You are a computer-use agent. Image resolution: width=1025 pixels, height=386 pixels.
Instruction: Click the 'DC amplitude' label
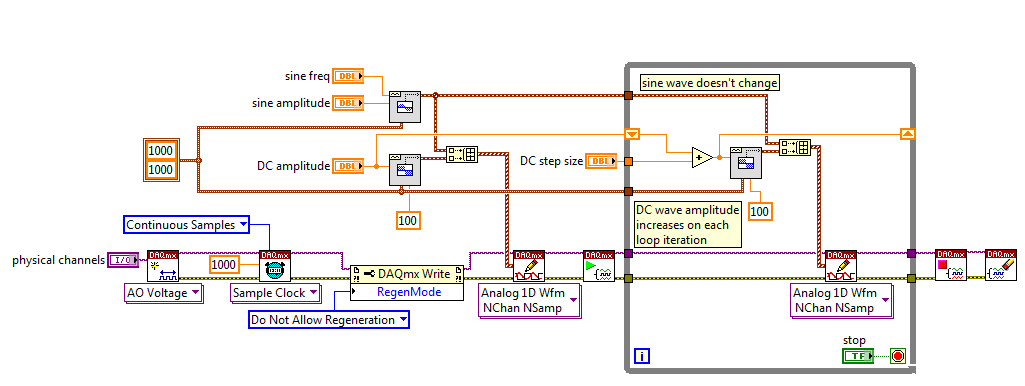point(294,166)
